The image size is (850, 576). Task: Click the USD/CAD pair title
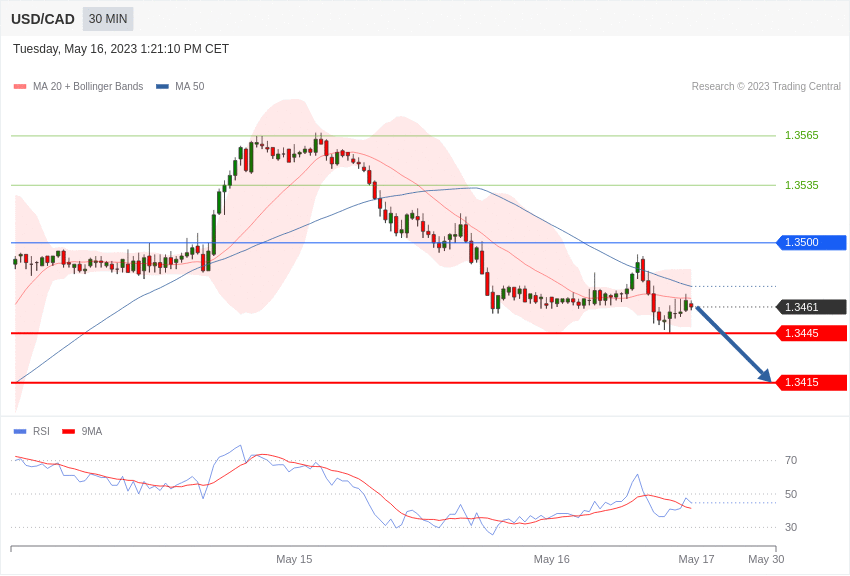tap(43, 19)
